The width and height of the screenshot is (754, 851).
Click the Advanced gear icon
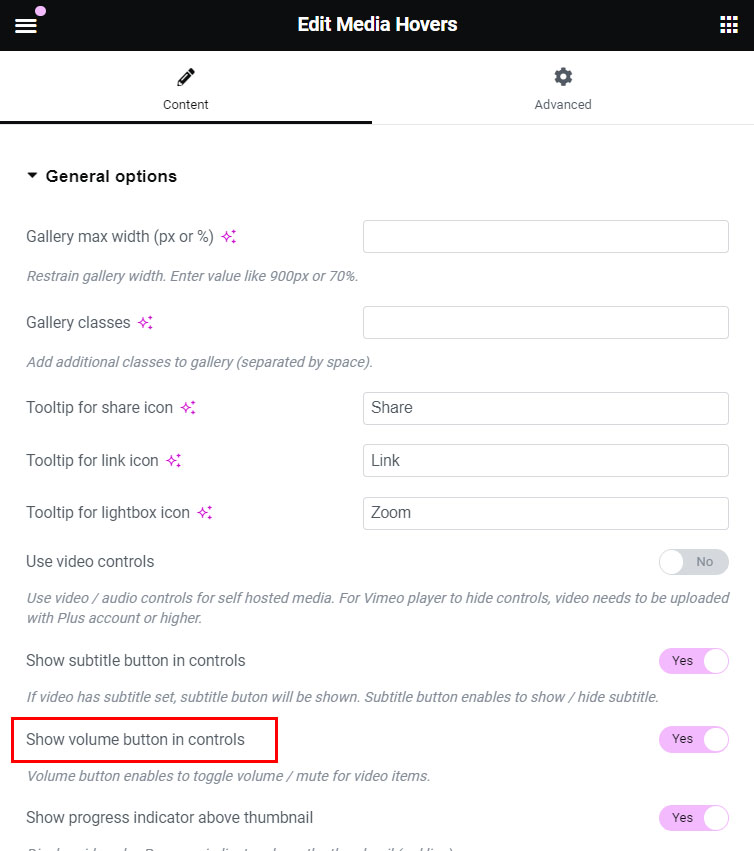click(563, 77)
